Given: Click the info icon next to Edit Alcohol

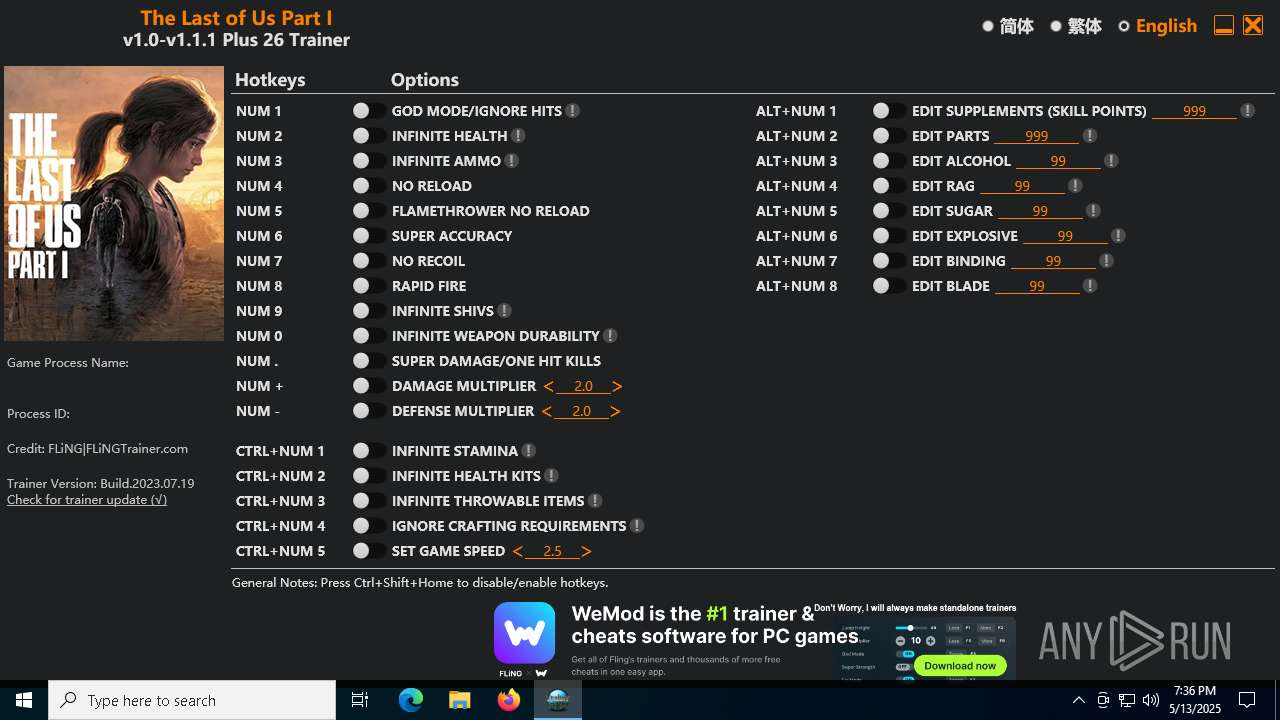Looking at the screenshot, I should tap(1110, 161).
